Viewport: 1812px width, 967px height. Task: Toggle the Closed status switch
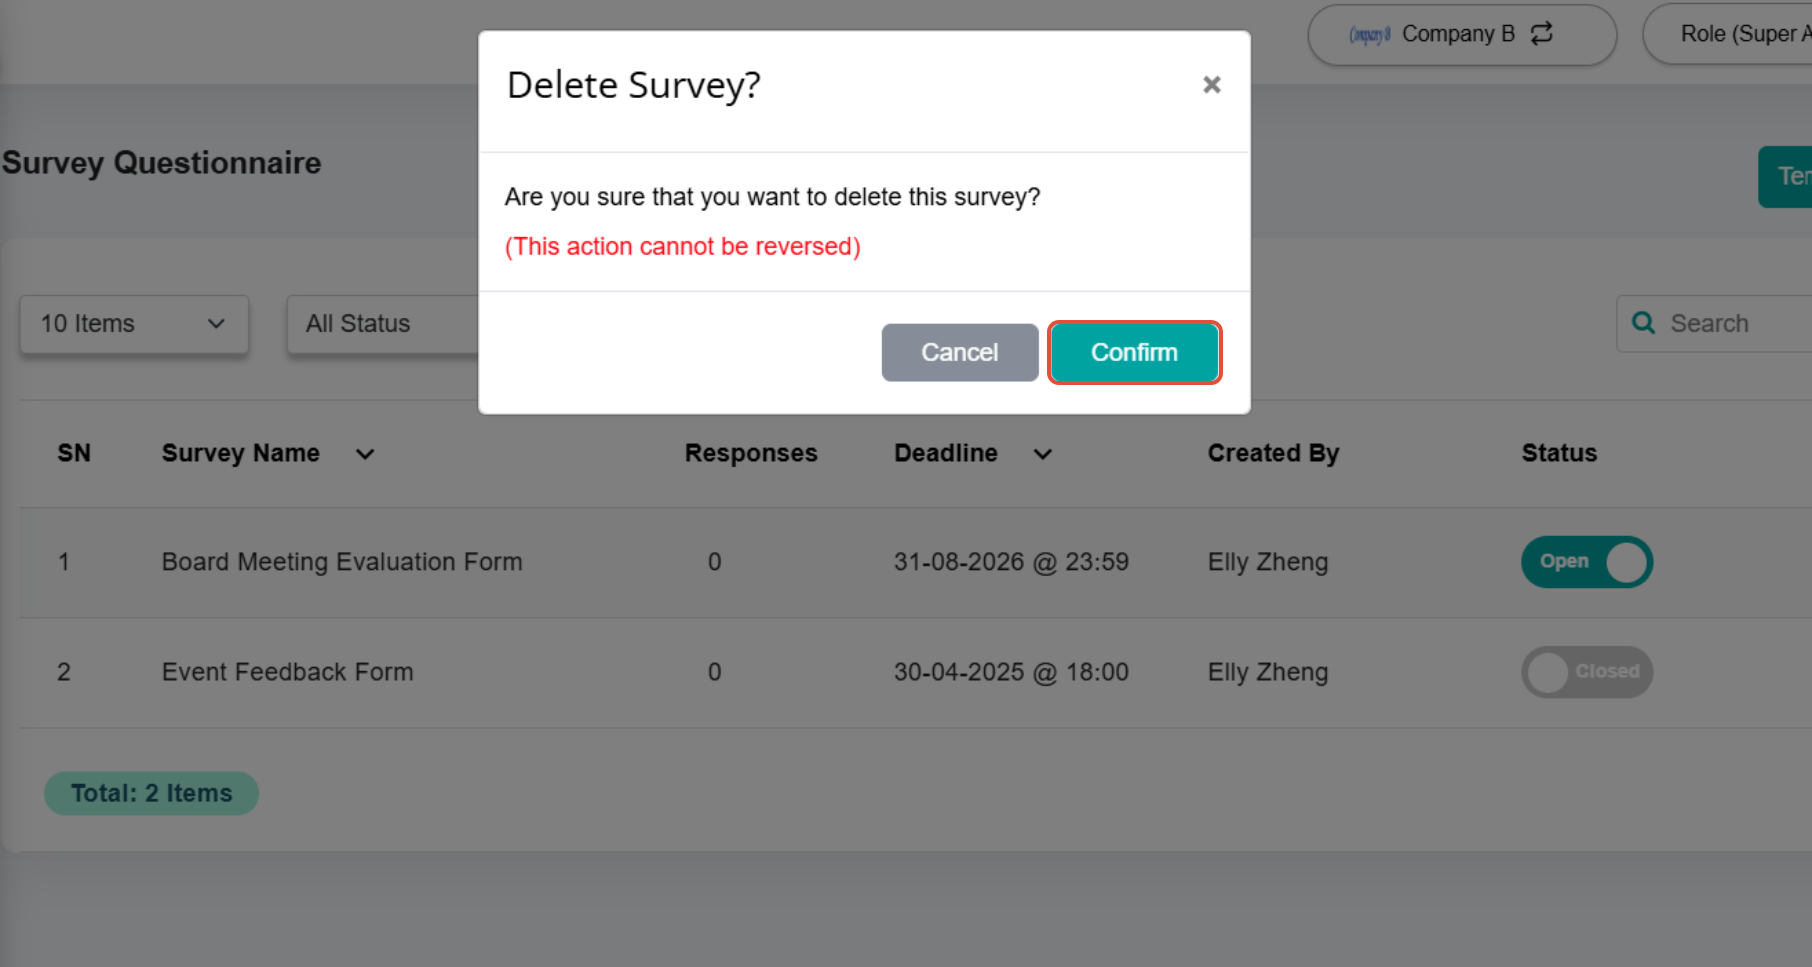pos(1587,672)
